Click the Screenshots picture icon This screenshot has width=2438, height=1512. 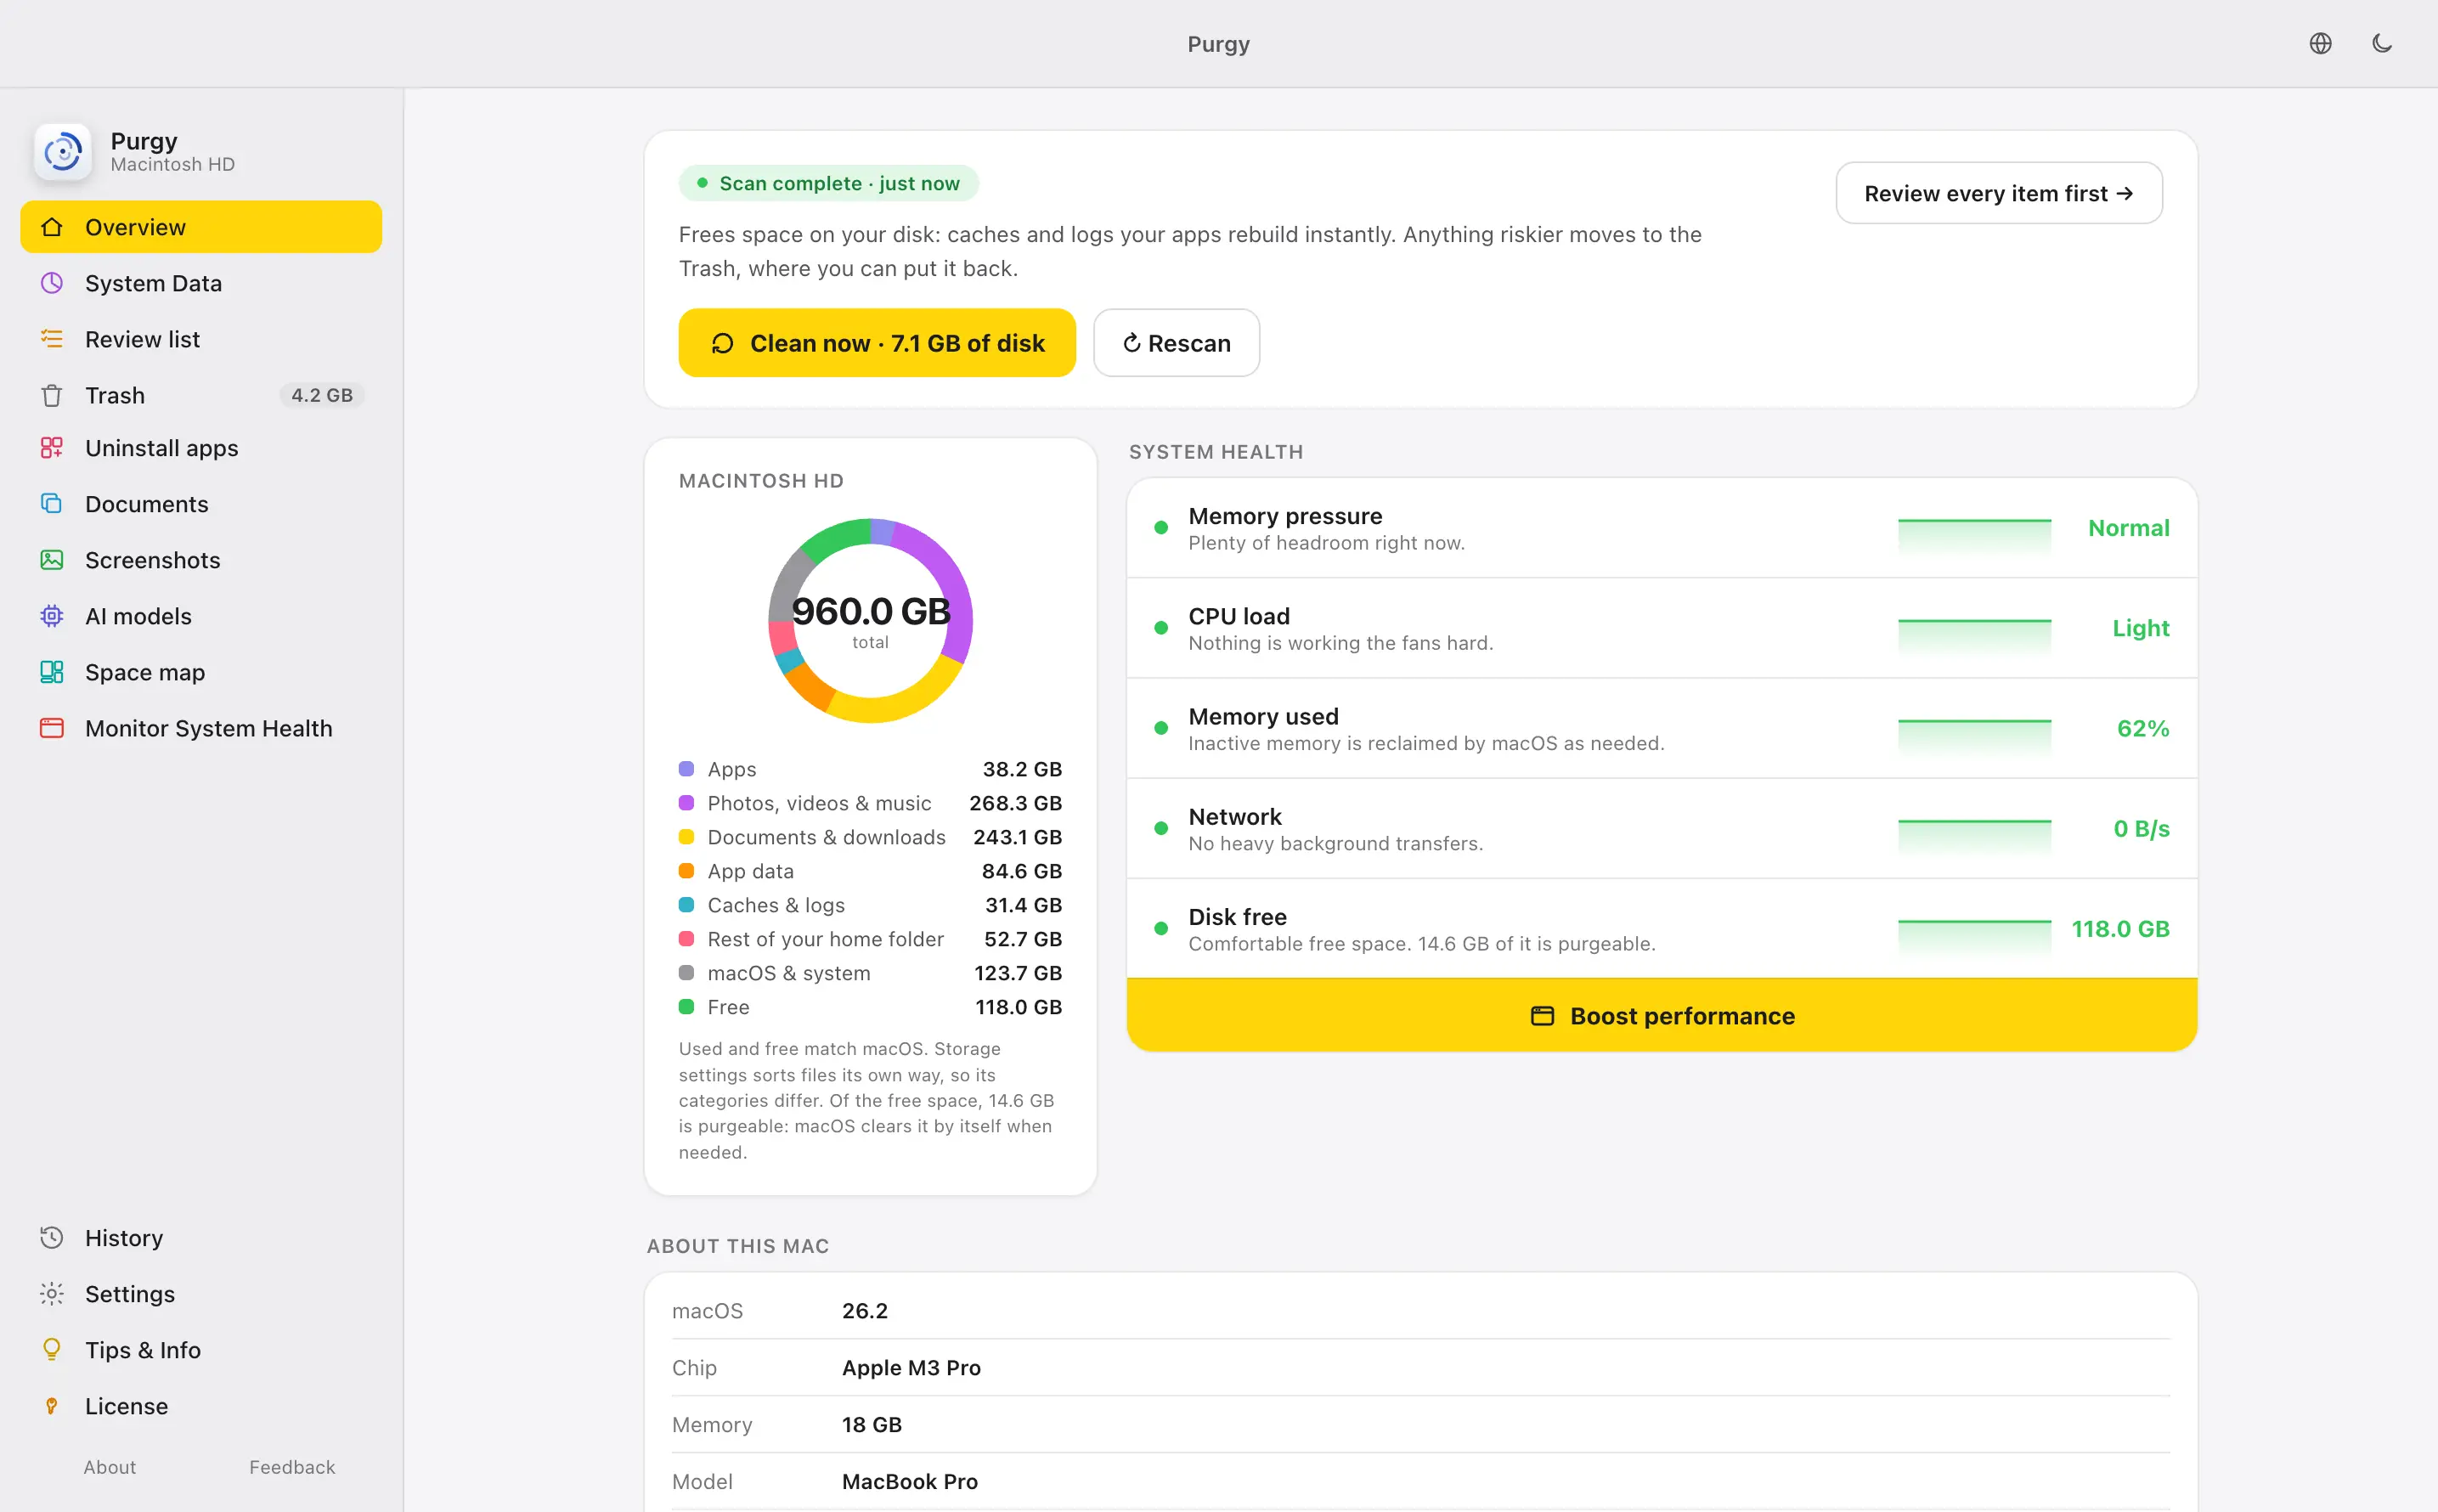(x=52, y=559)
